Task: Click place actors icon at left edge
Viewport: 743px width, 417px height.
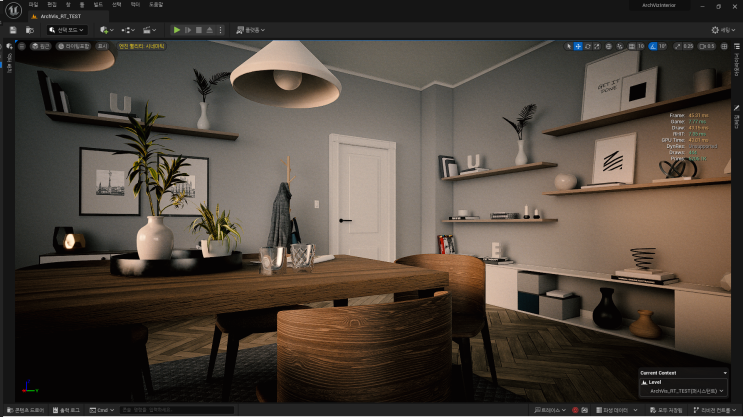Action: tap(9, 46)
